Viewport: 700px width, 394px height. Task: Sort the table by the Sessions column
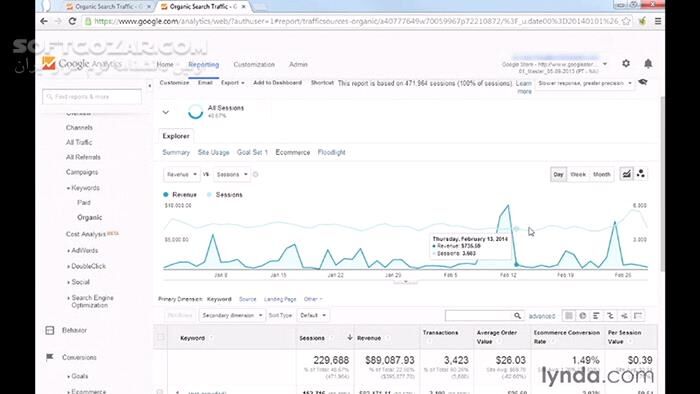pos(312,338)
